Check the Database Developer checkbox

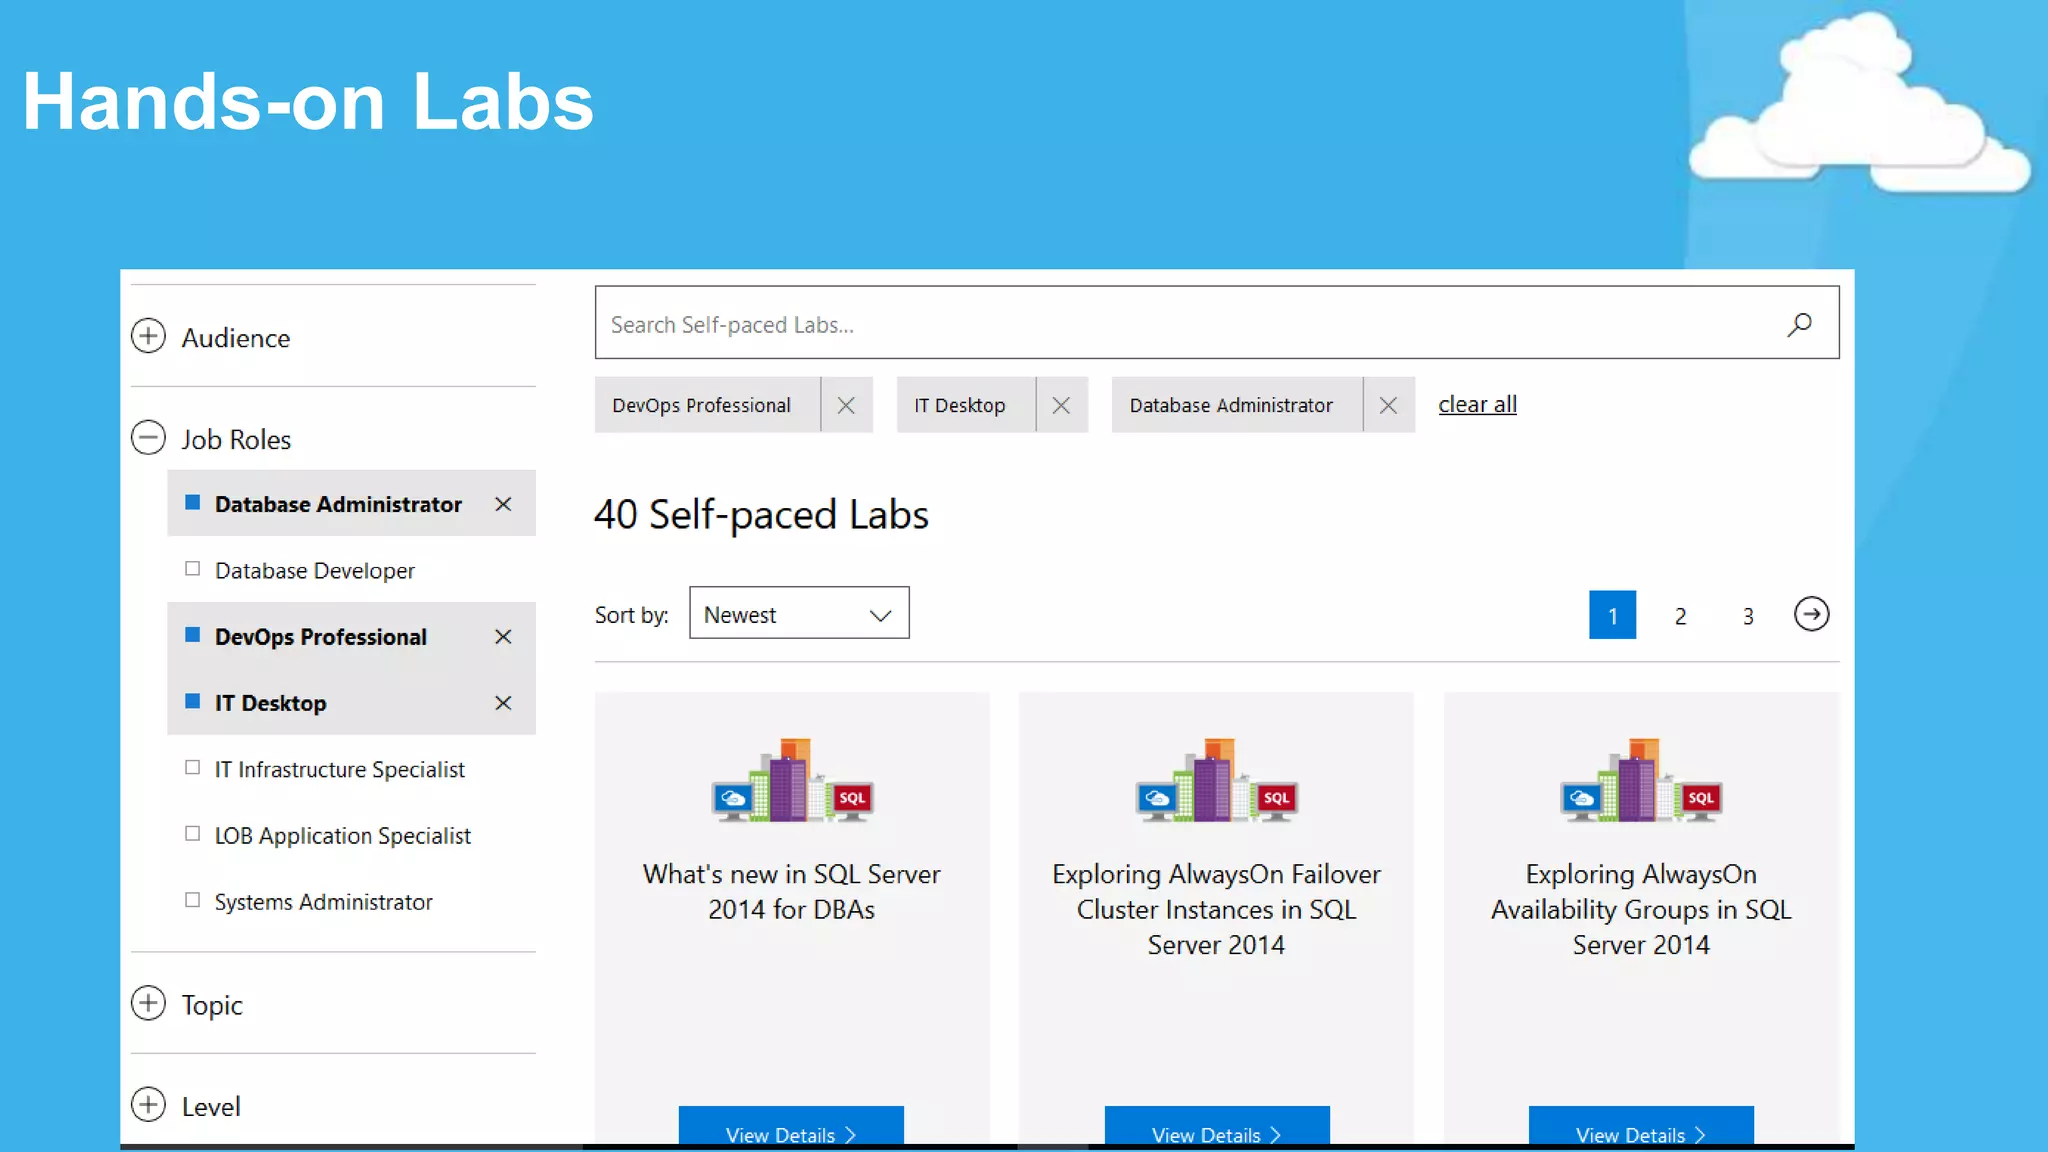coord(192,569)
